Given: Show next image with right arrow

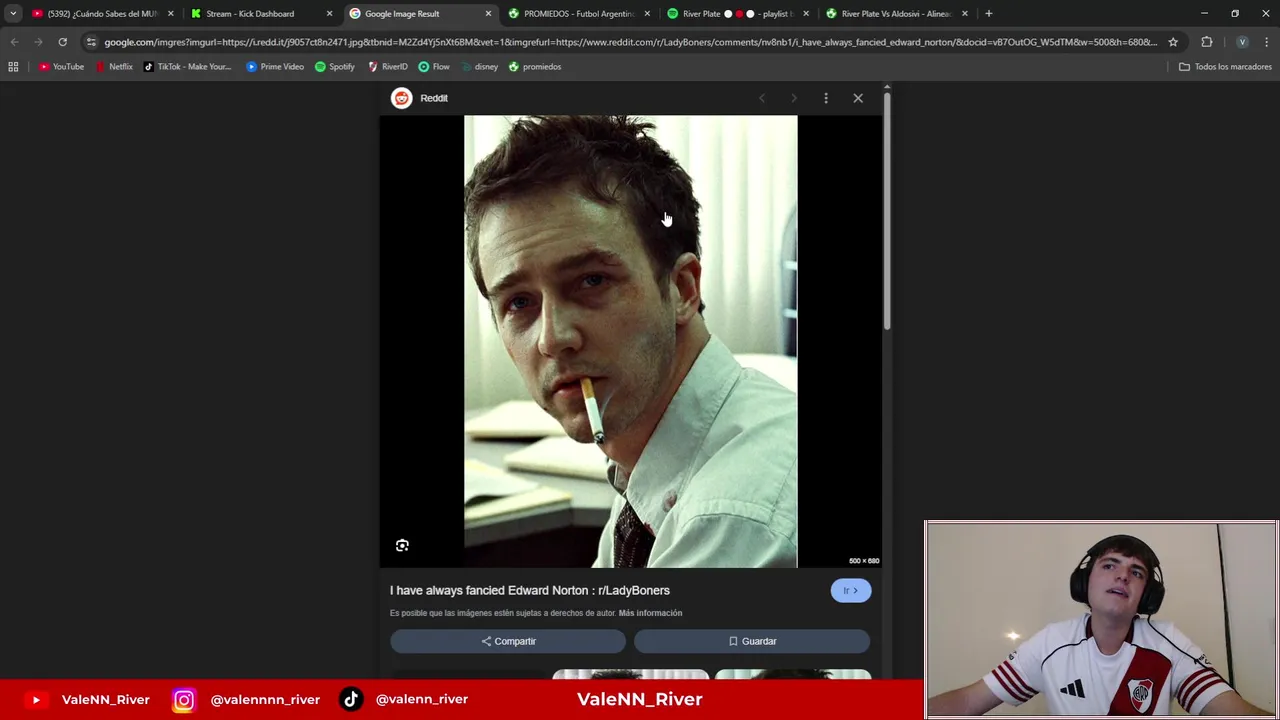Looking at the screenshot, I should (794, 98).
